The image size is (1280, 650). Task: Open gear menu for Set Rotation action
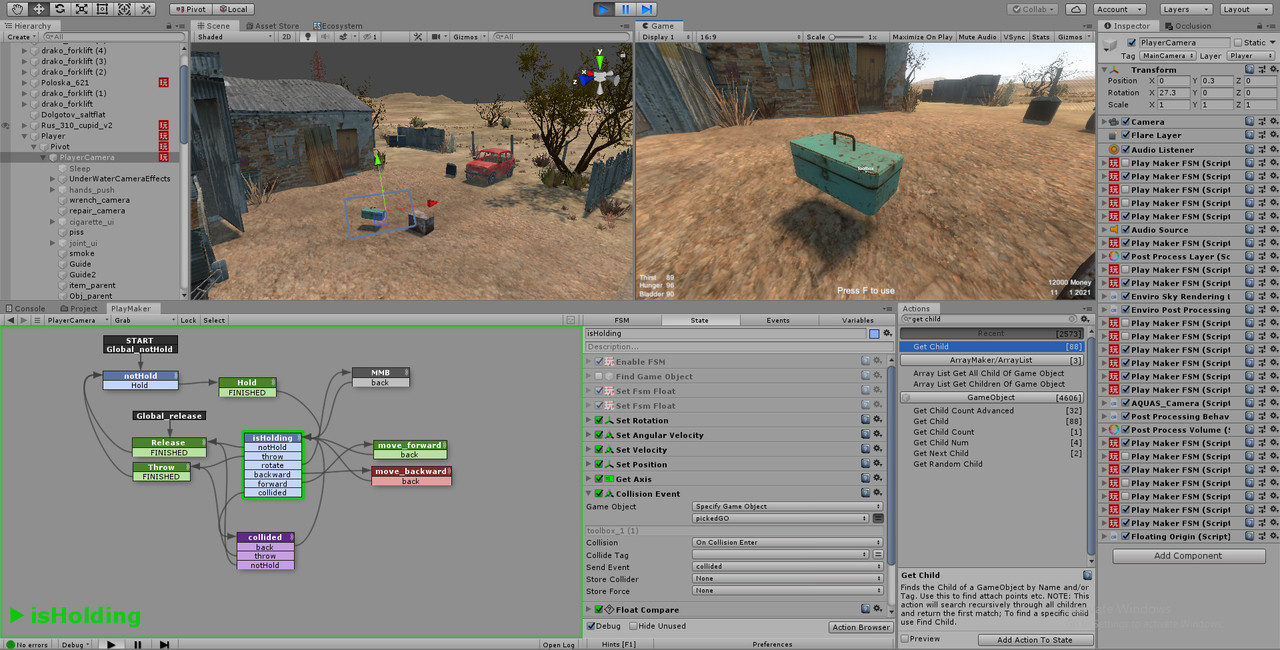pyautogui.click(x=877, y=421)
